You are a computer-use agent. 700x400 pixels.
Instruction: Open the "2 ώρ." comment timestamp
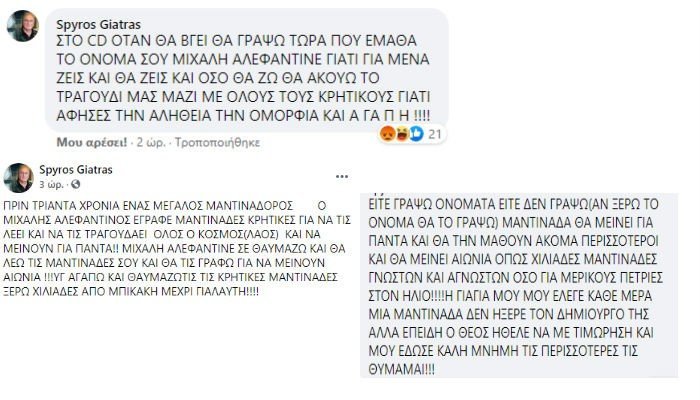(x=151, y=142)
